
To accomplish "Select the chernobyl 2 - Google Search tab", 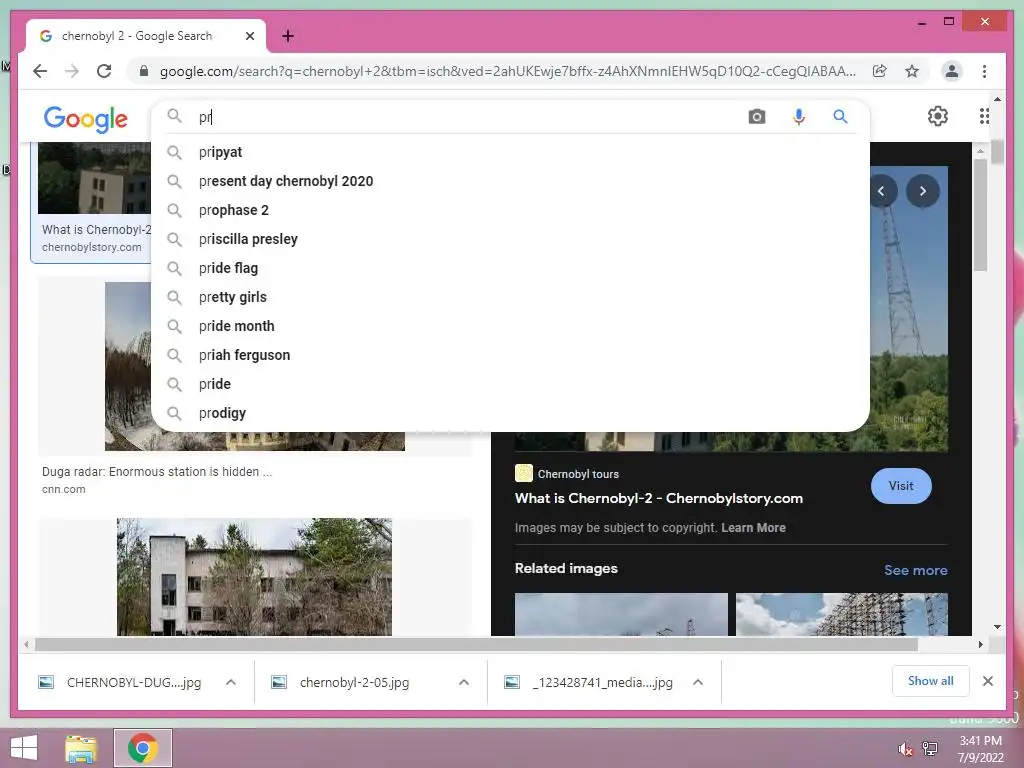I will [x=146, y=36].
